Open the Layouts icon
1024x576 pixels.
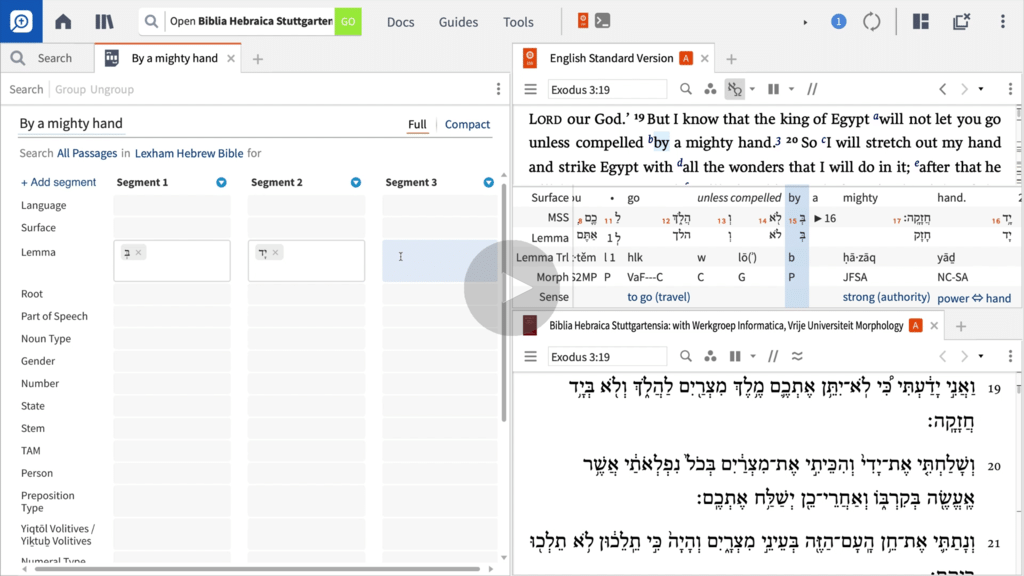point(921,22)
